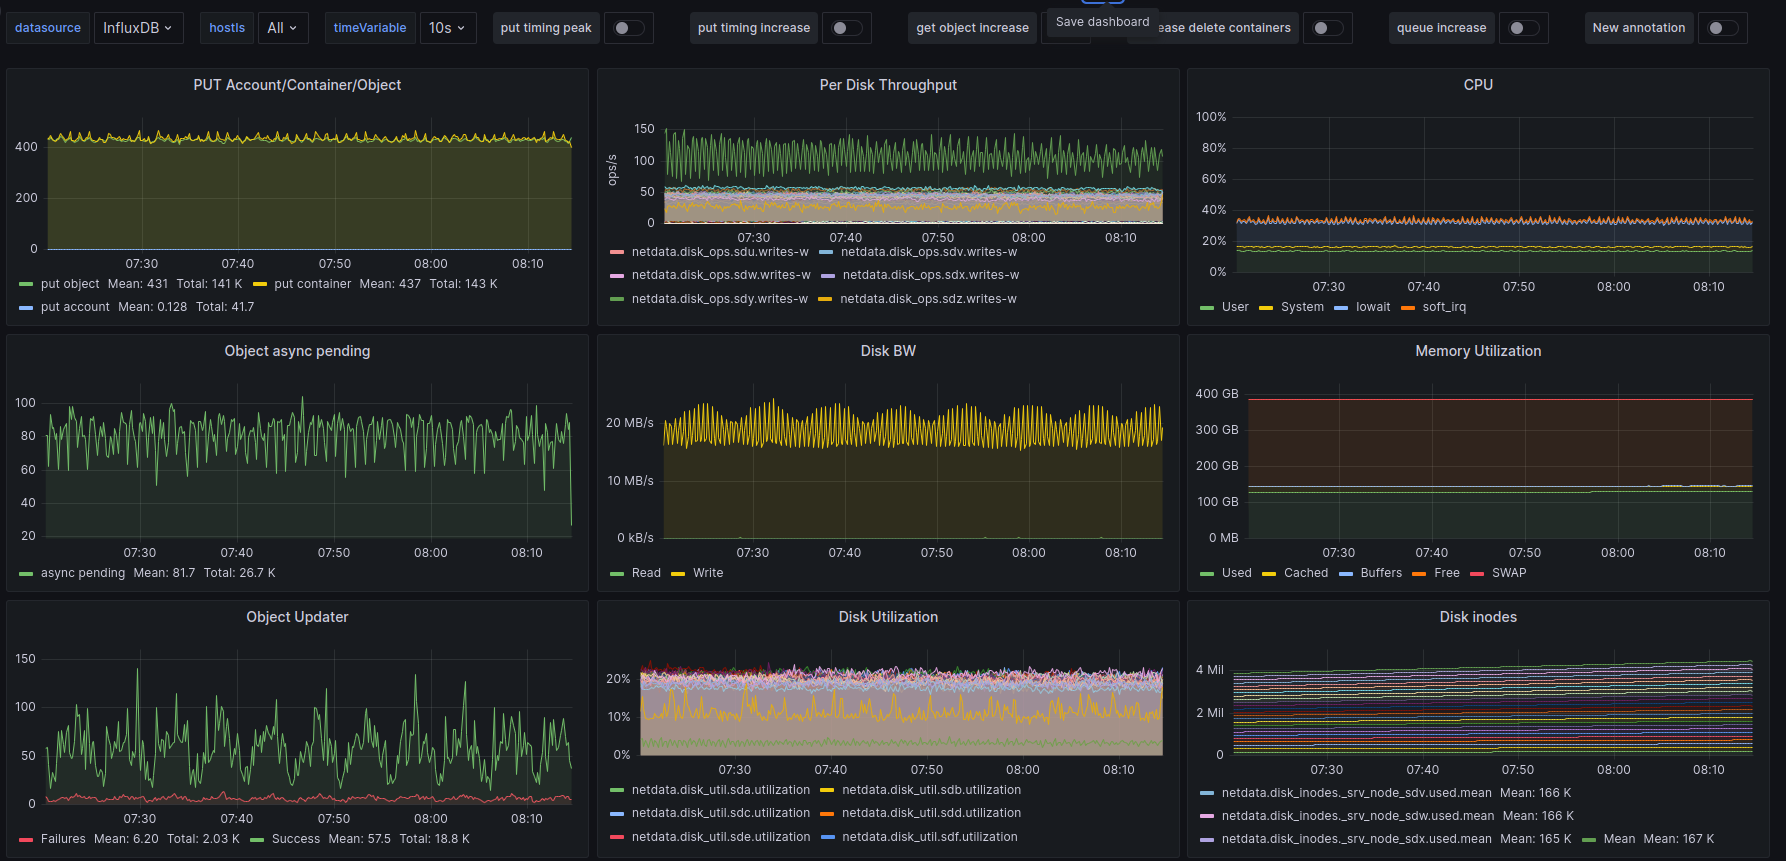
Task: Open the PUT Account/Container/Object panel title menu
Action: (x=297, y=85)
